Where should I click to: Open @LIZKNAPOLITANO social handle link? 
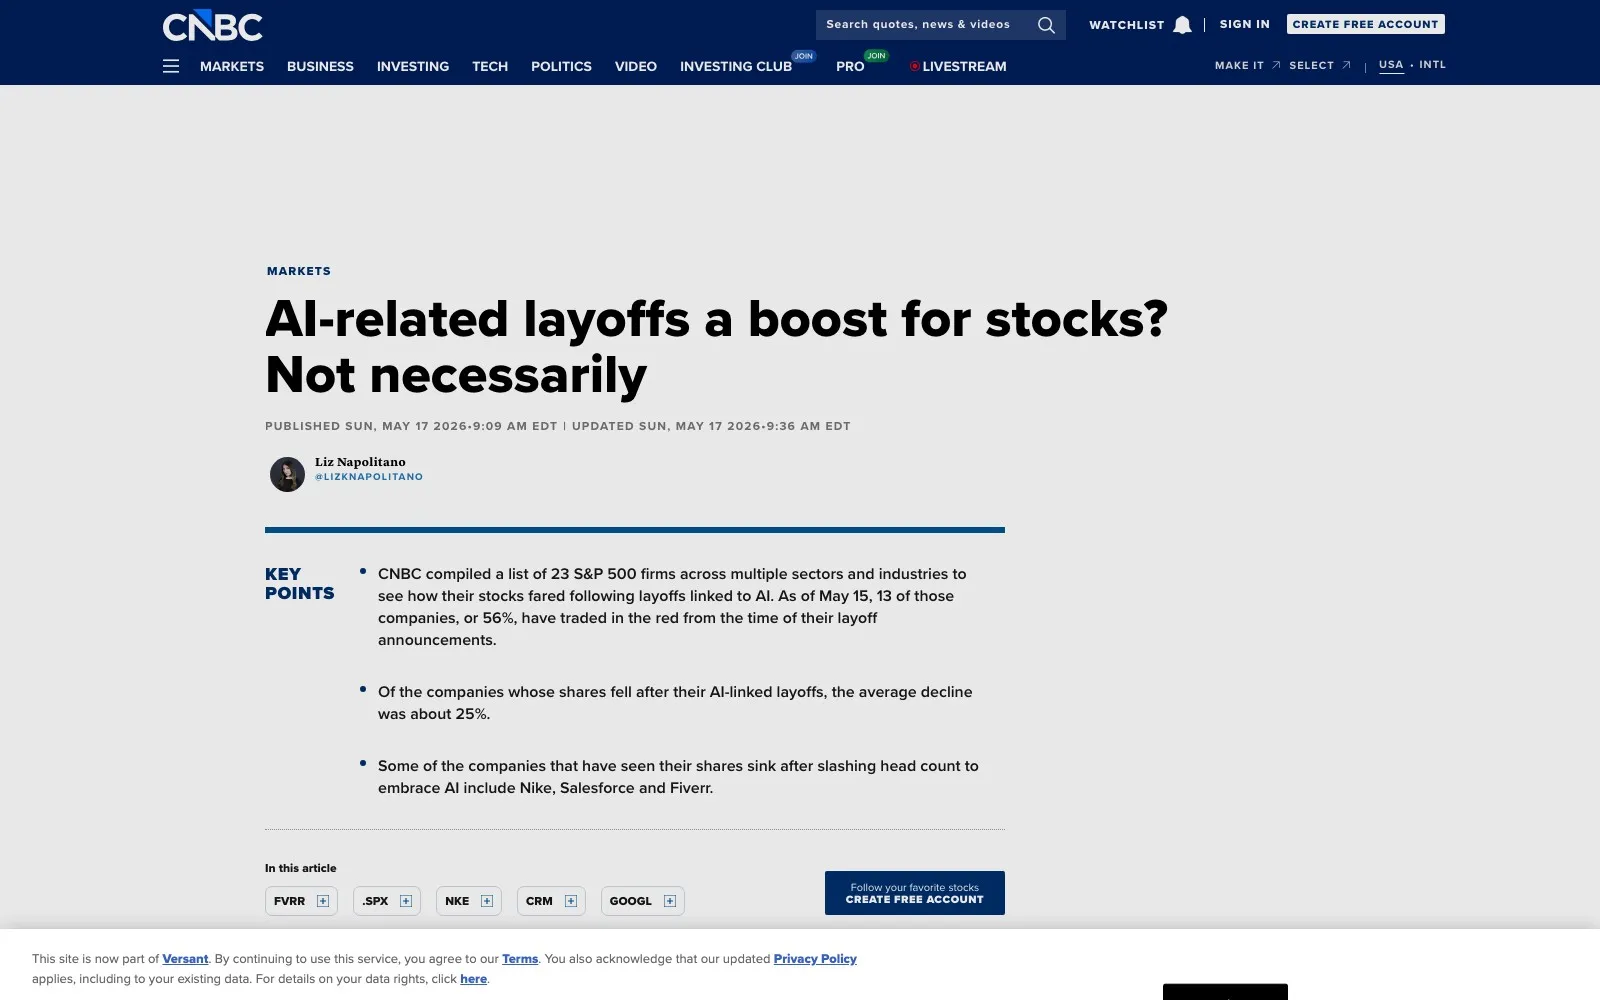pos(369,477)
